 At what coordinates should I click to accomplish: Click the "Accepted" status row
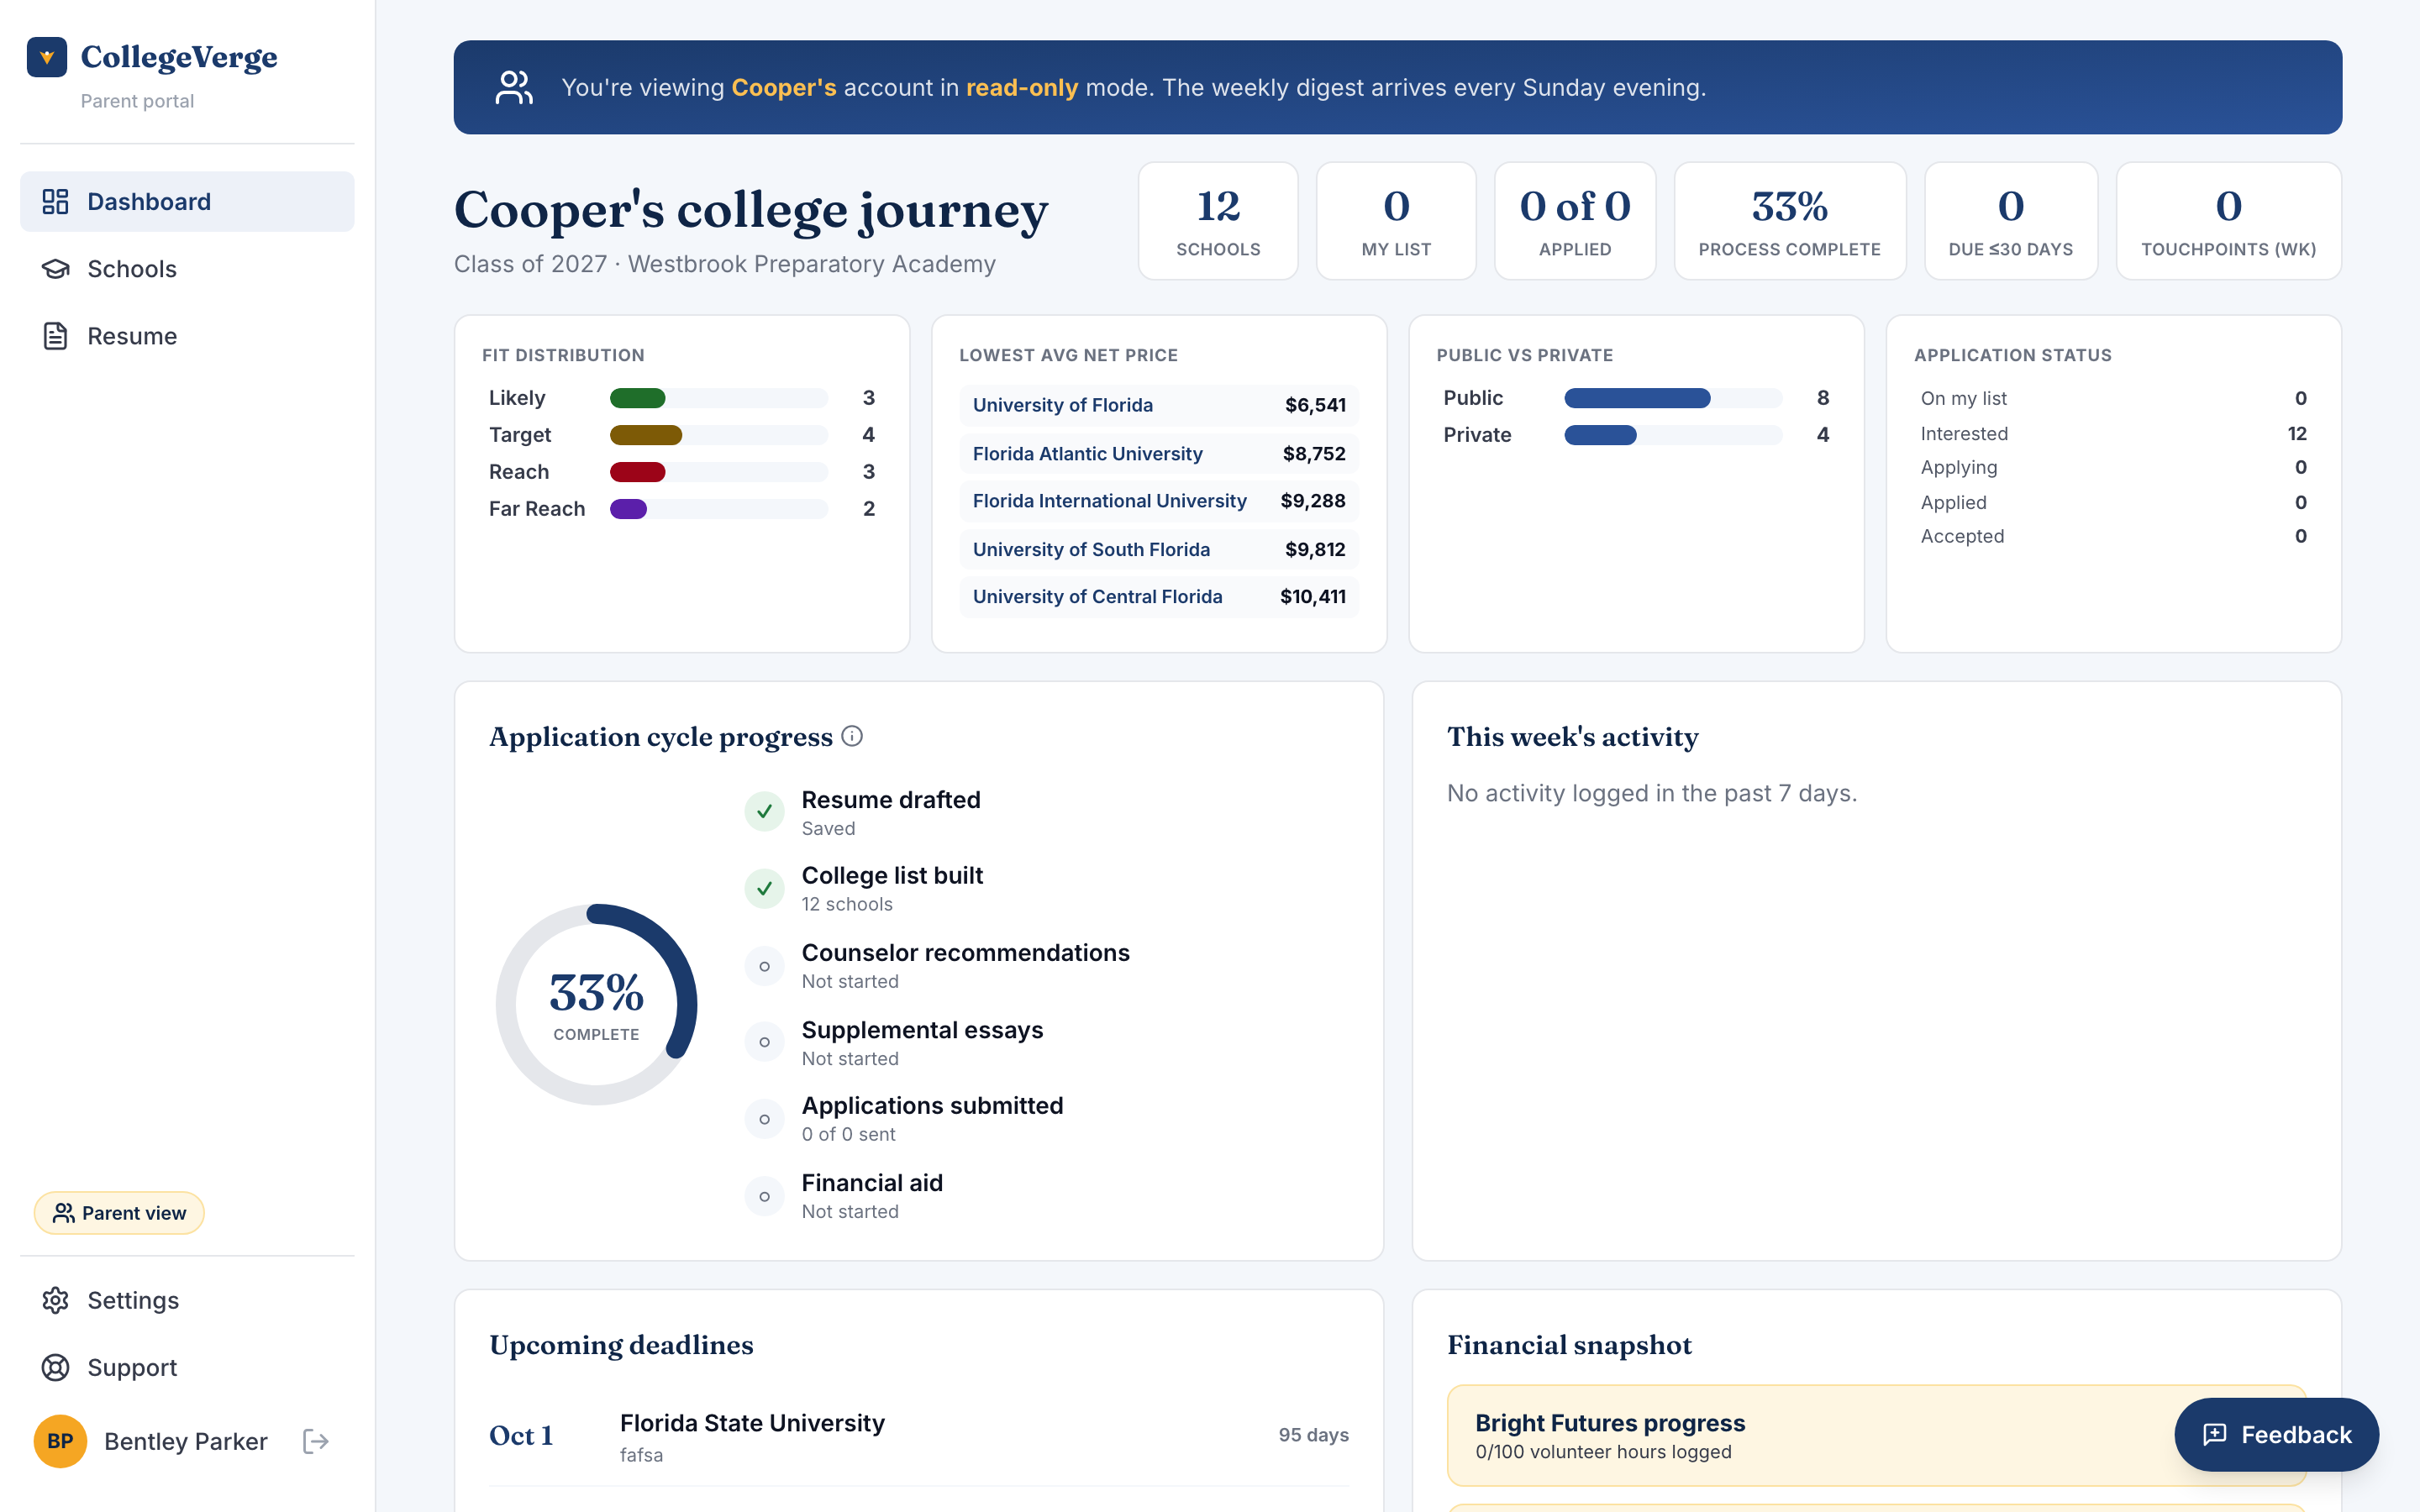(2114, 536)
